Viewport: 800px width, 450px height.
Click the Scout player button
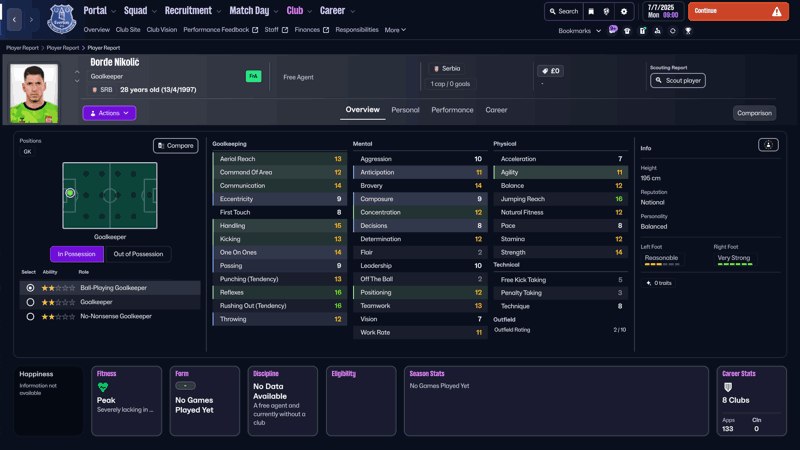pyautogui.click(x=678, y=80)
